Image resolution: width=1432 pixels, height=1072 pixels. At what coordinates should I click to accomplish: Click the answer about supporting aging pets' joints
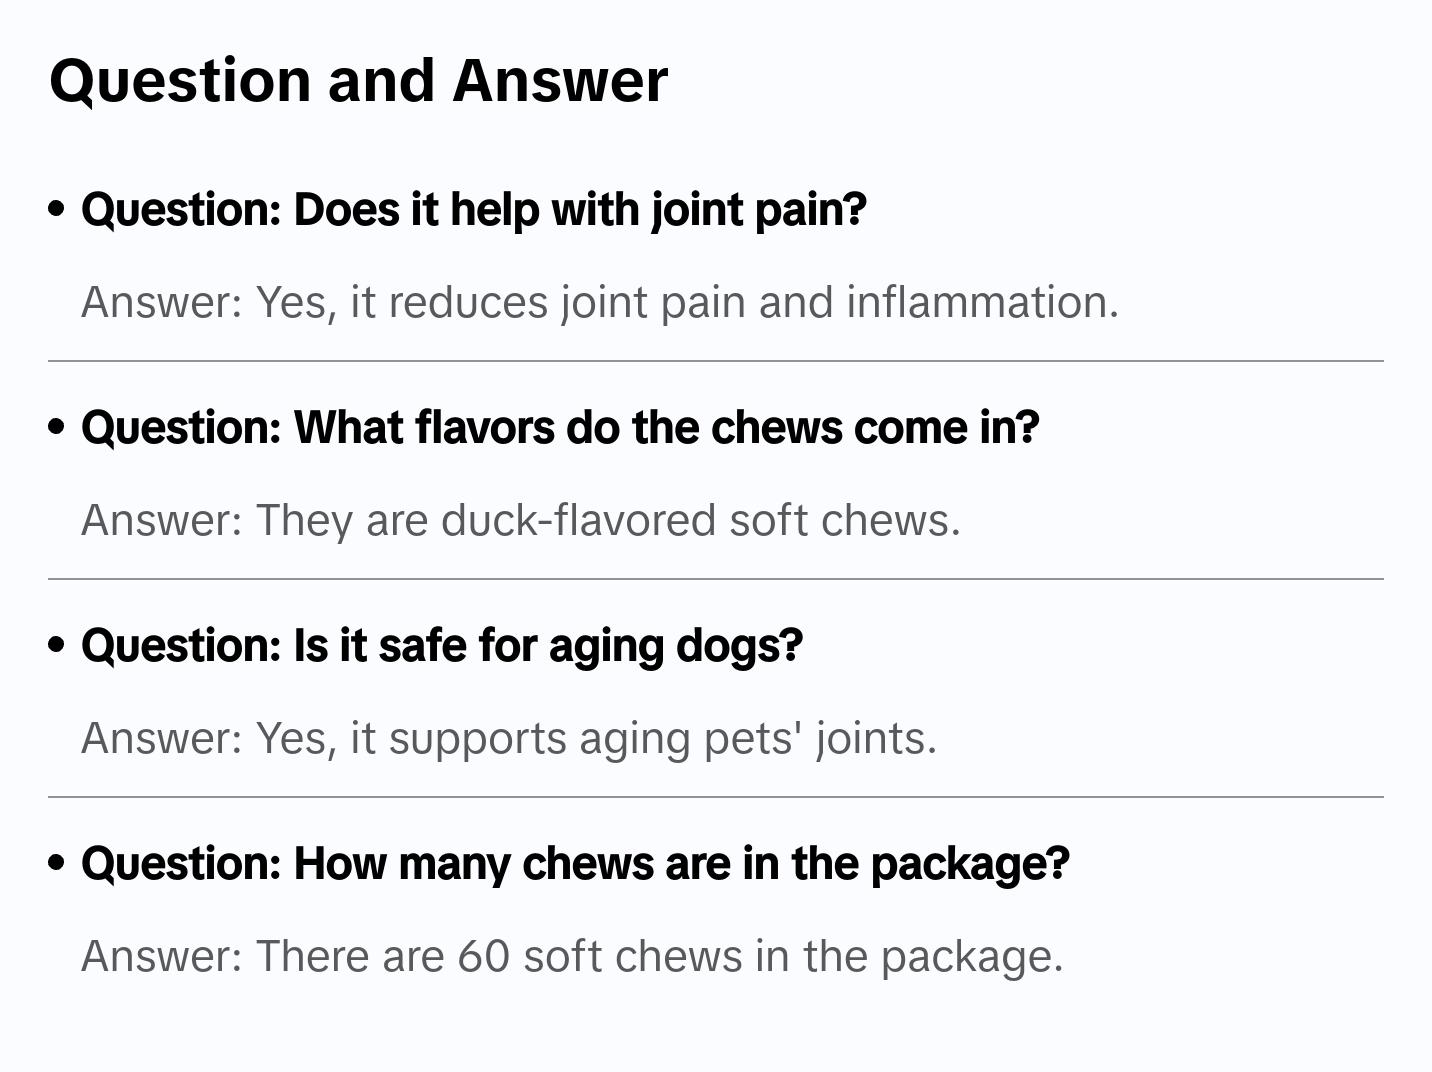point(508,738)
